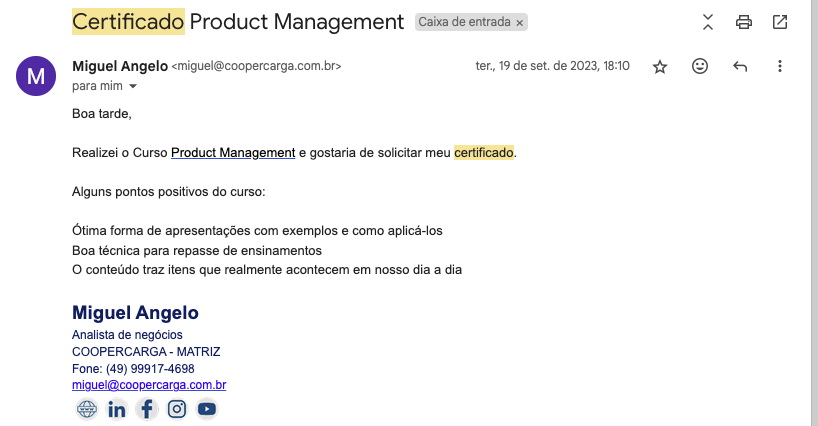Star the message from Miguel Angelo
Screen dimensions: 818x426
660,67
